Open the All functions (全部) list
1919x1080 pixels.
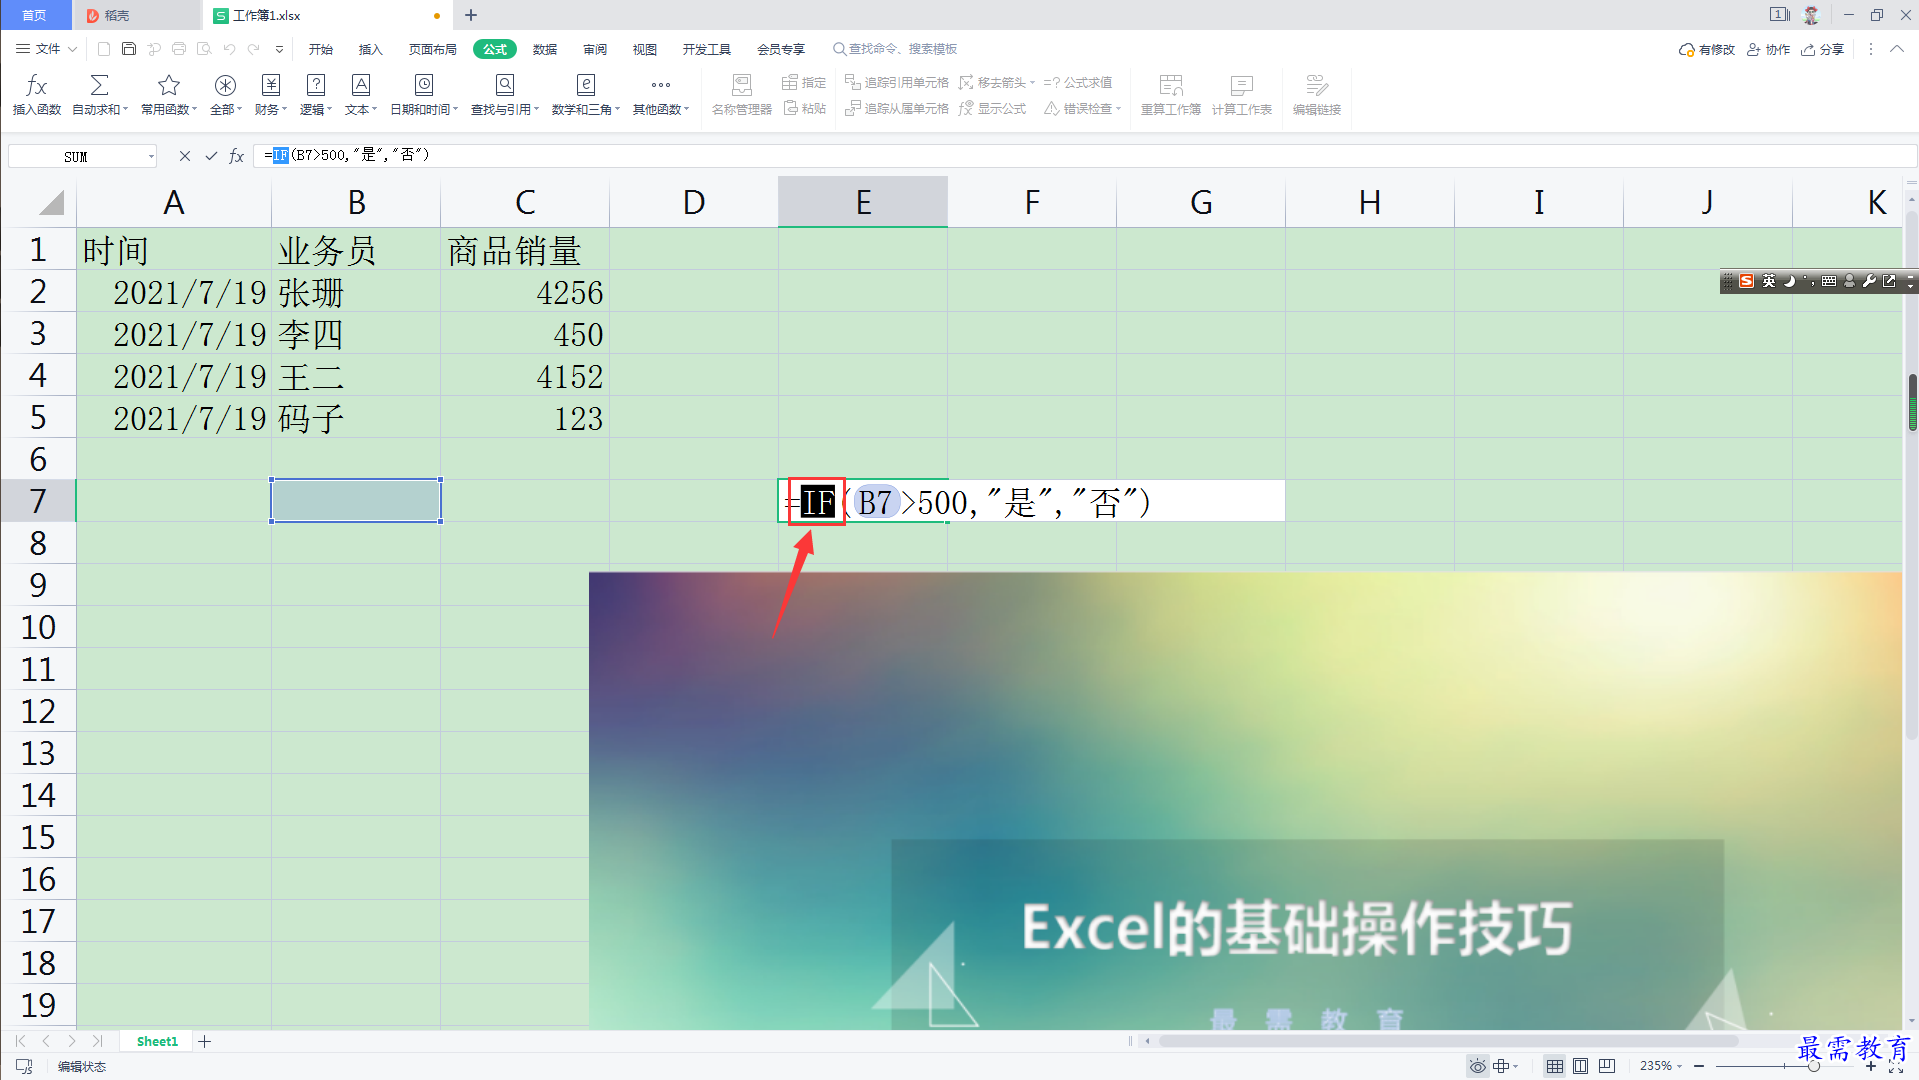[x=226, y=95]
